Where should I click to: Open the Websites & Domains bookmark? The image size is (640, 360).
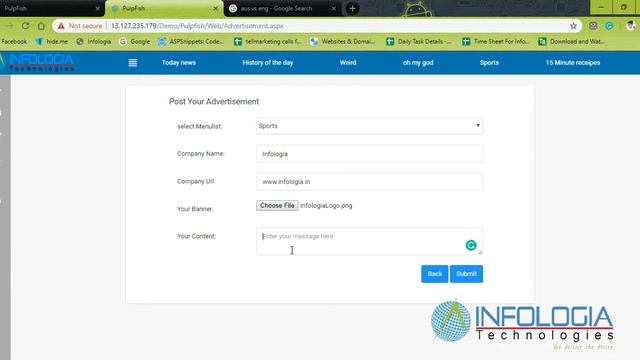pos(342,41)
